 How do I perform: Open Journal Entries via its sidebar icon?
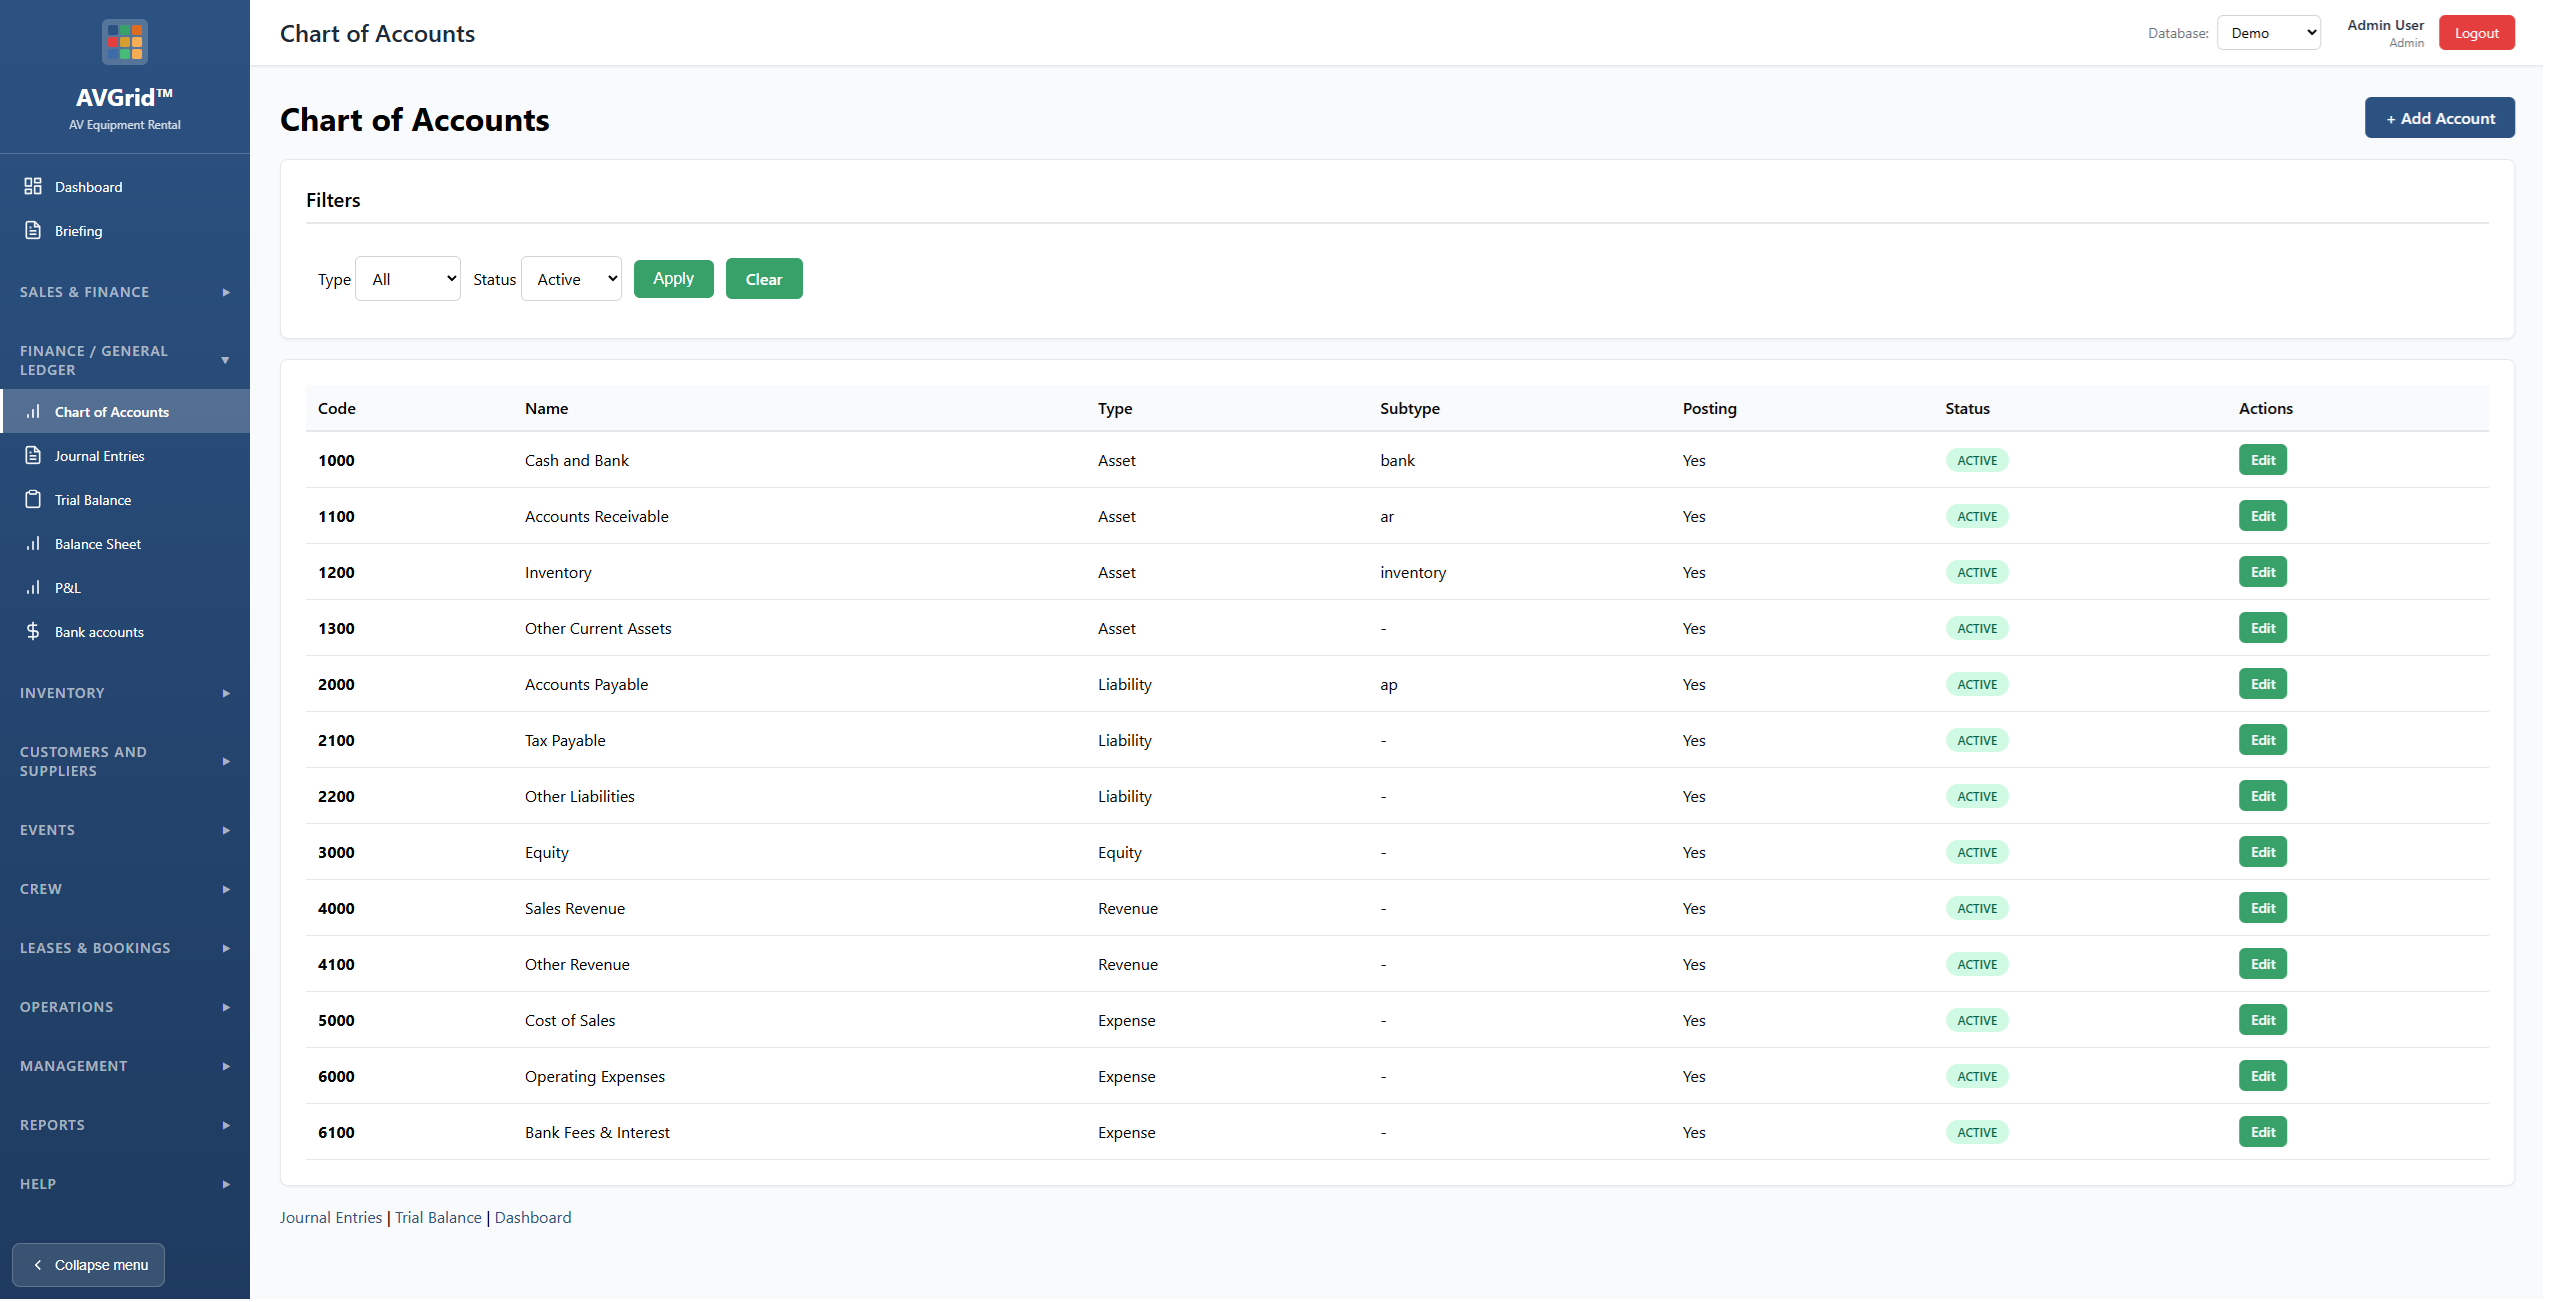click(x=32, y=455)
